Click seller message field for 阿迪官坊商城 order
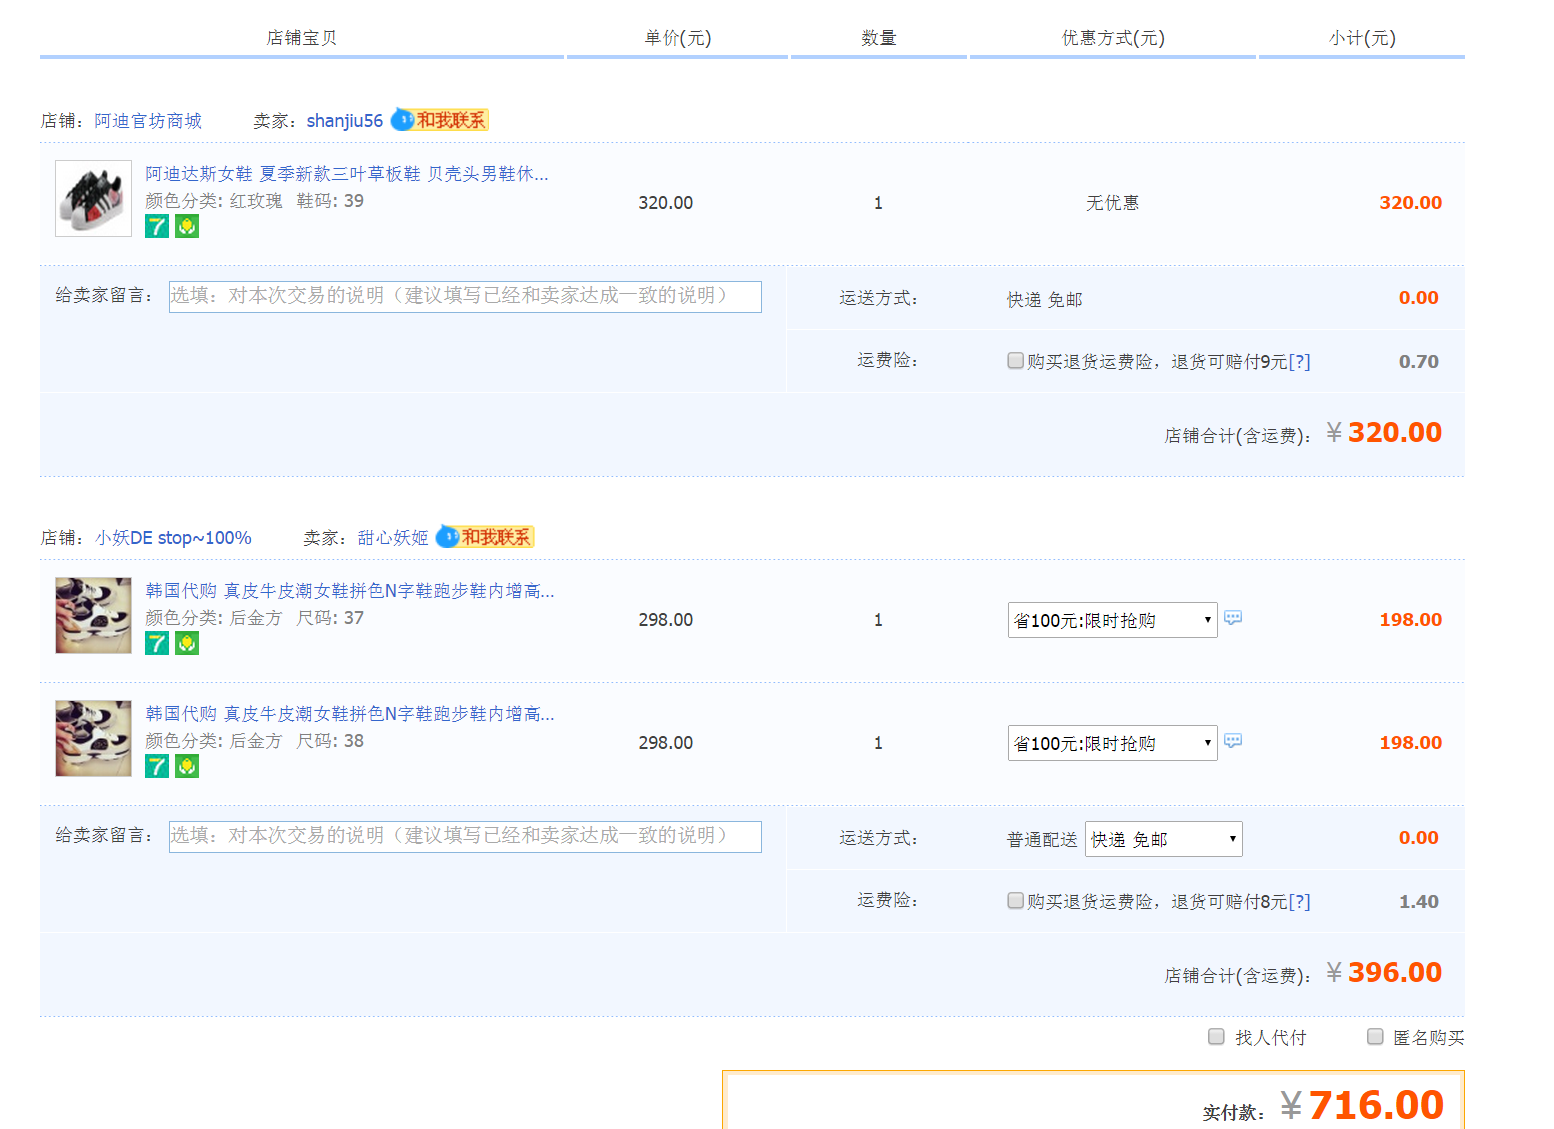This screenshot has width=1554, height=1129. coord(465,297)
